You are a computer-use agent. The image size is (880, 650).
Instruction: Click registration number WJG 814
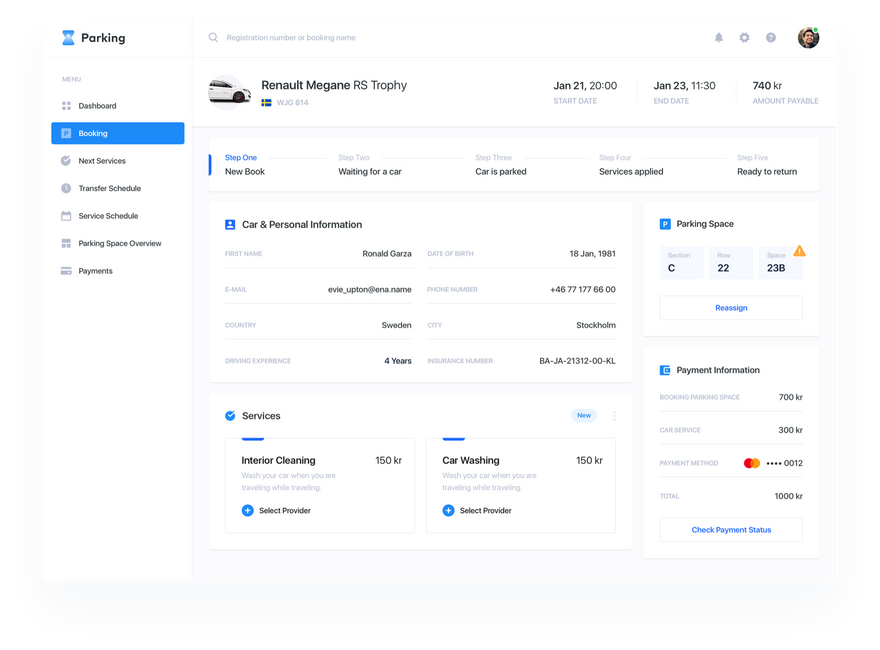point(292,103)
